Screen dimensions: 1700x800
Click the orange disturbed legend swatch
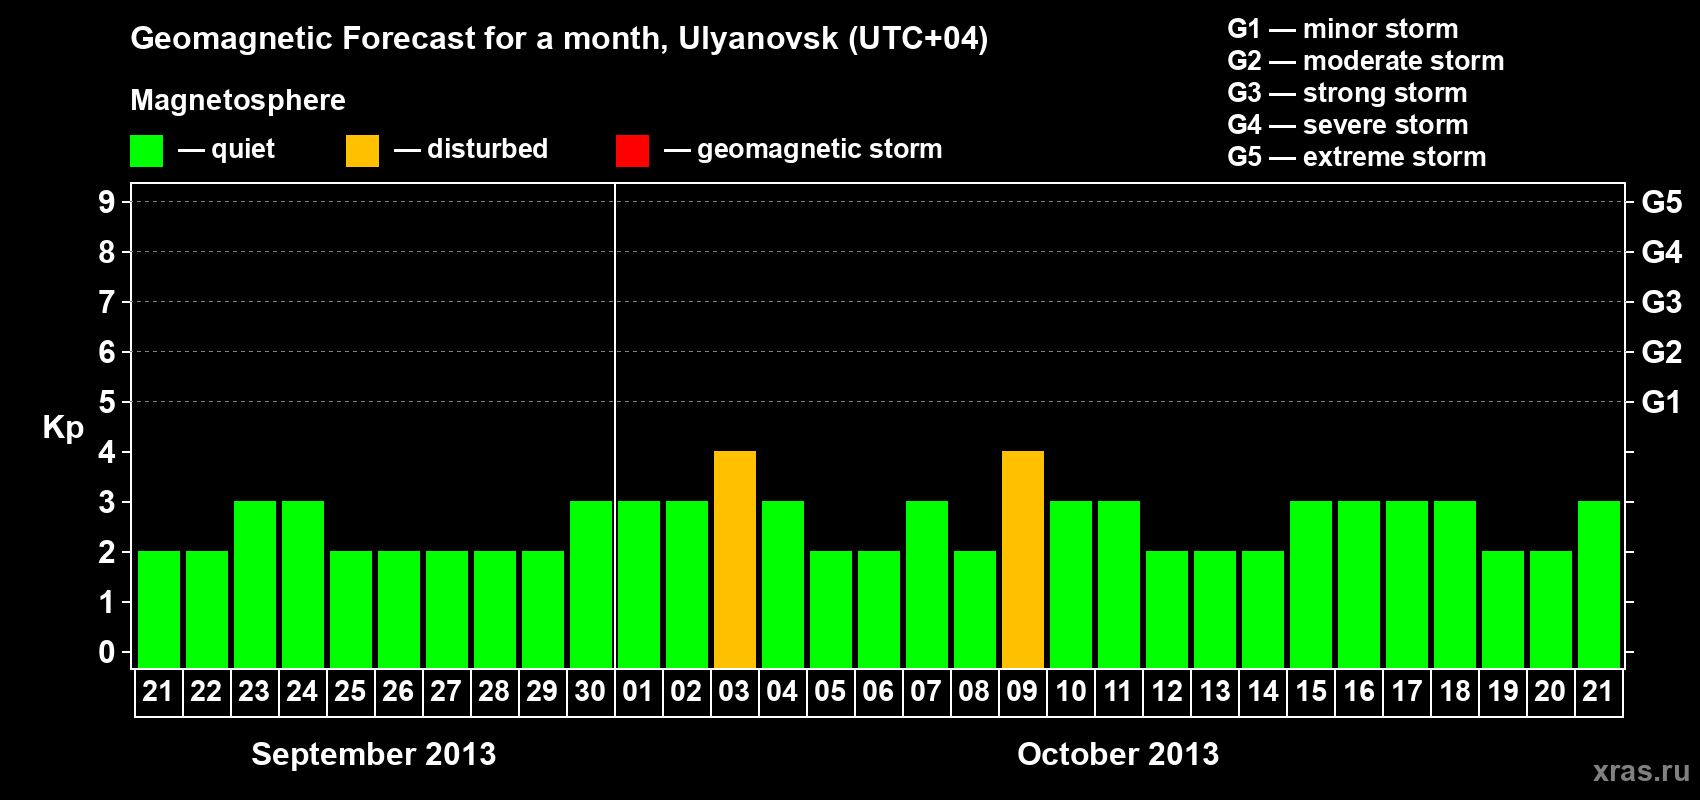[362, 151]
